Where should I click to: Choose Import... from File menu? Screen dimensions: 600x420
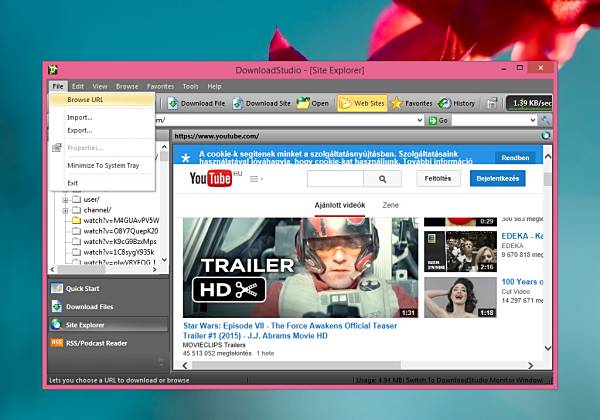(x=102, y=117)
